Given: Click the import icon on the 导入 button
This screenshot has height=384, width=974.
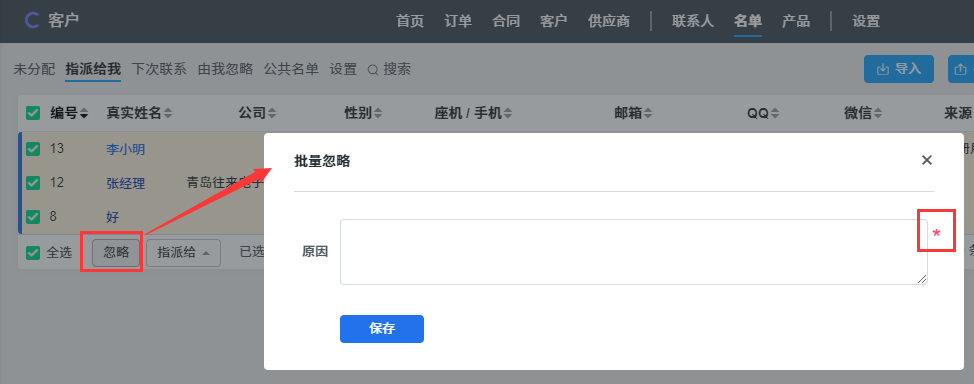Looking at the screenshot, I should (x=882, y=70).
